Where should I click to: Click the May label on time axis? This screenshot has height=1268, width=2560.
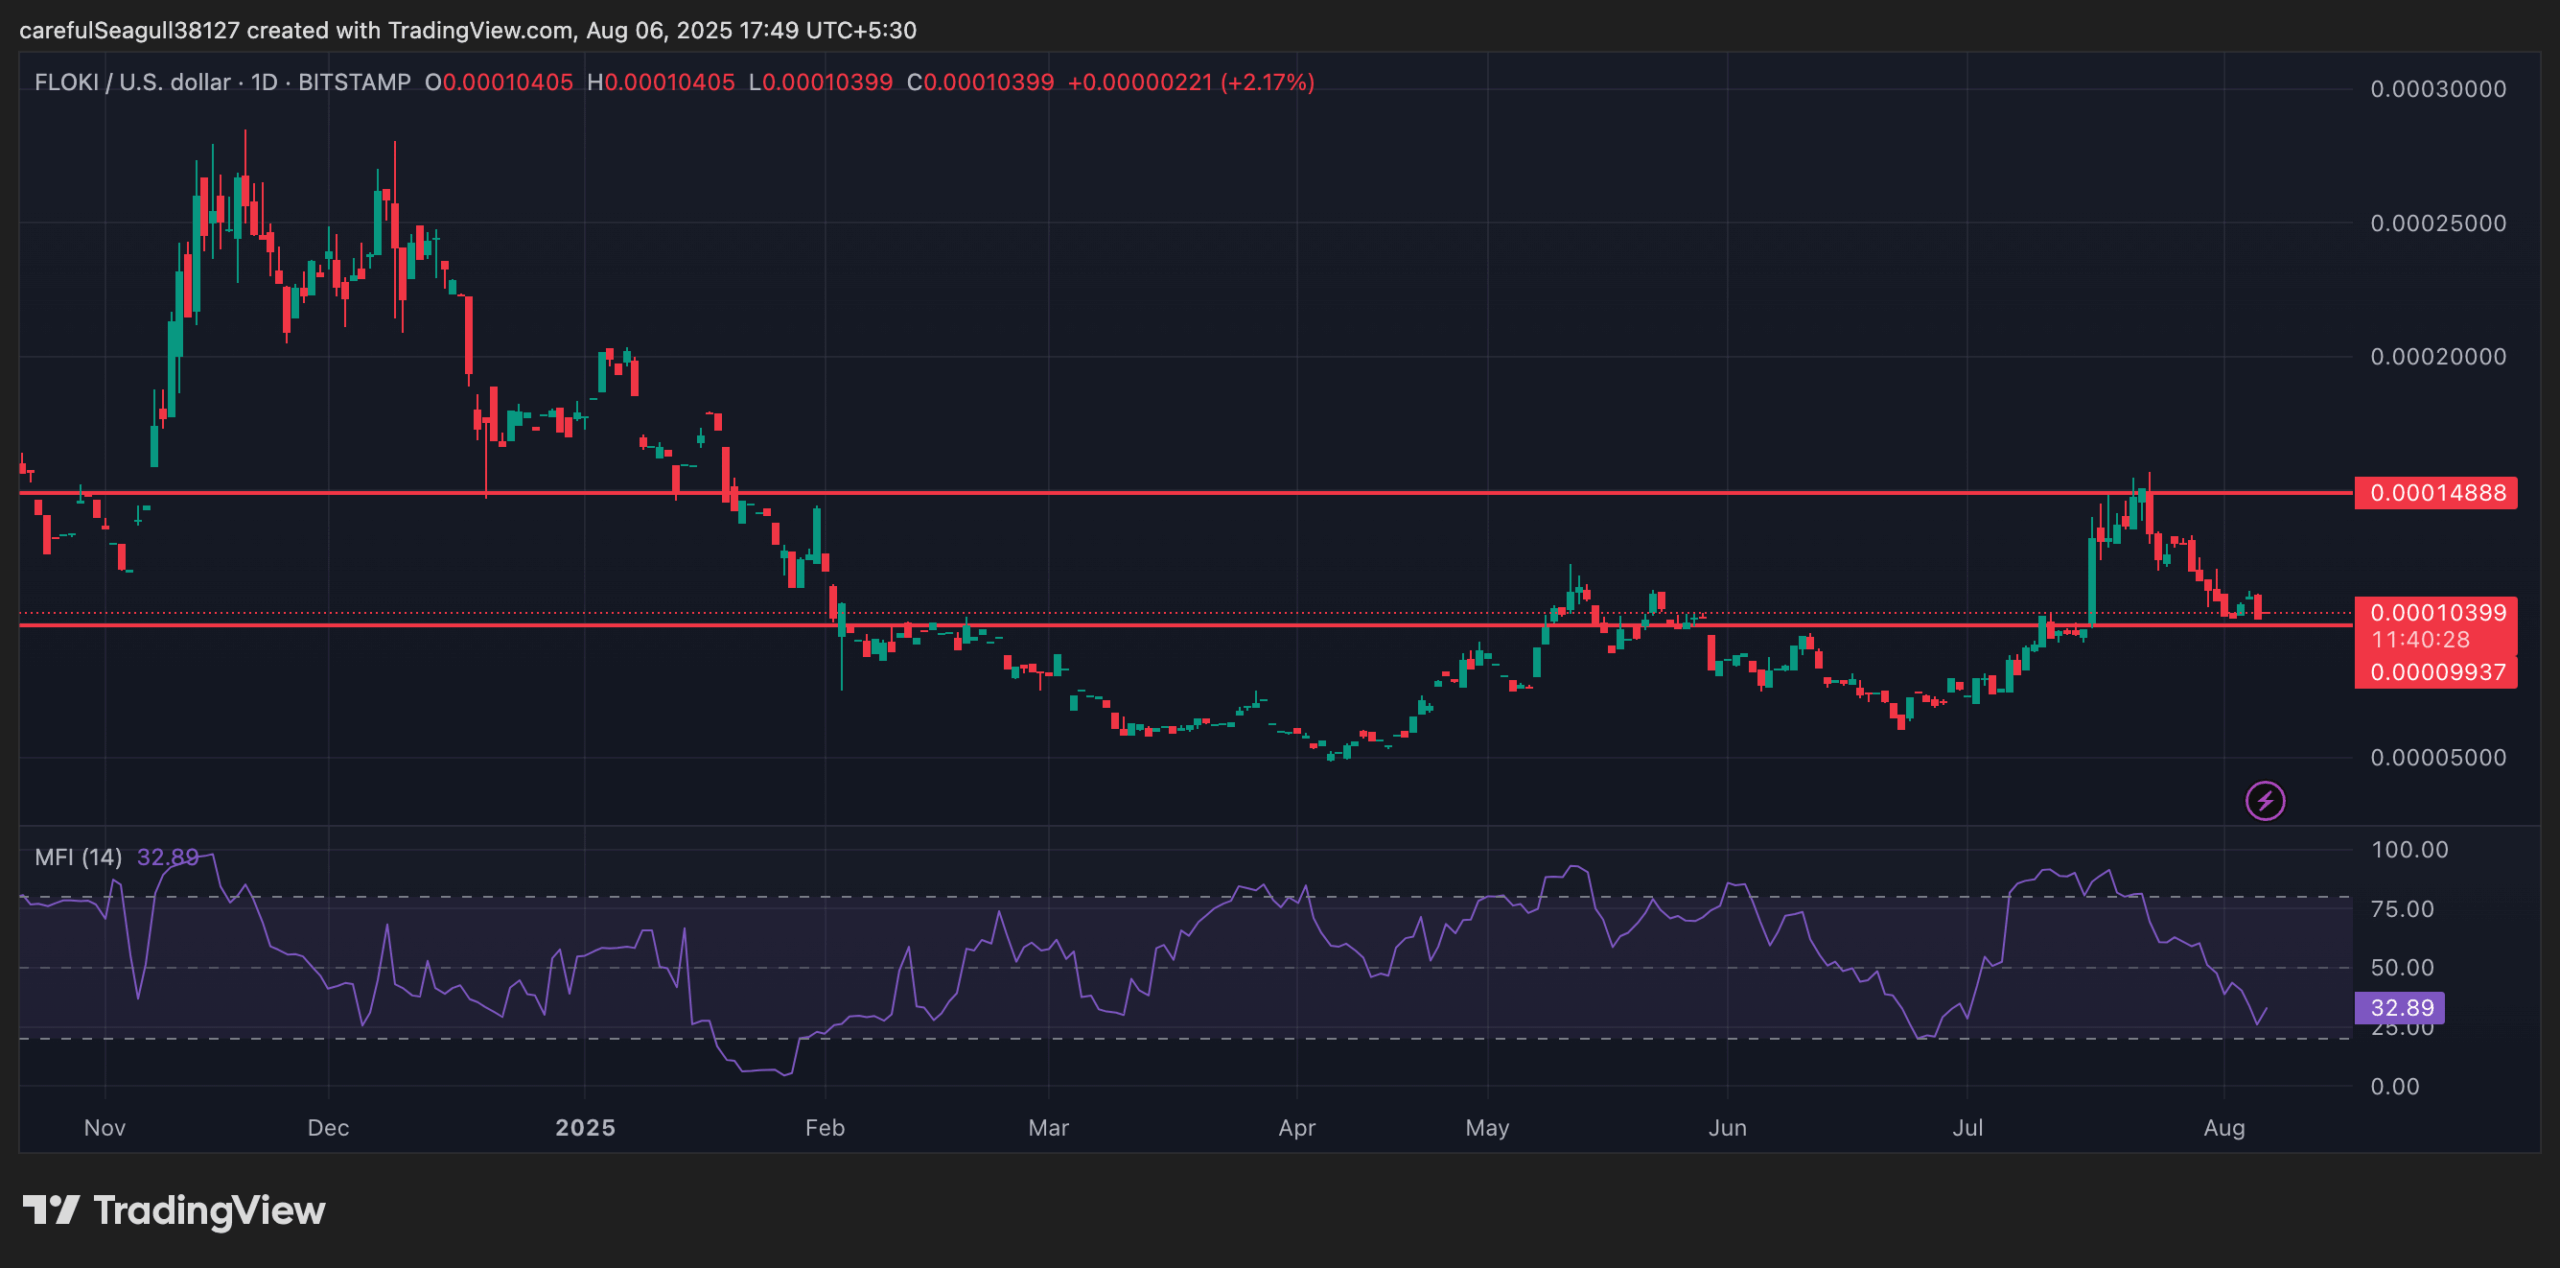pyautogui.click(x=1487, y=1128)
